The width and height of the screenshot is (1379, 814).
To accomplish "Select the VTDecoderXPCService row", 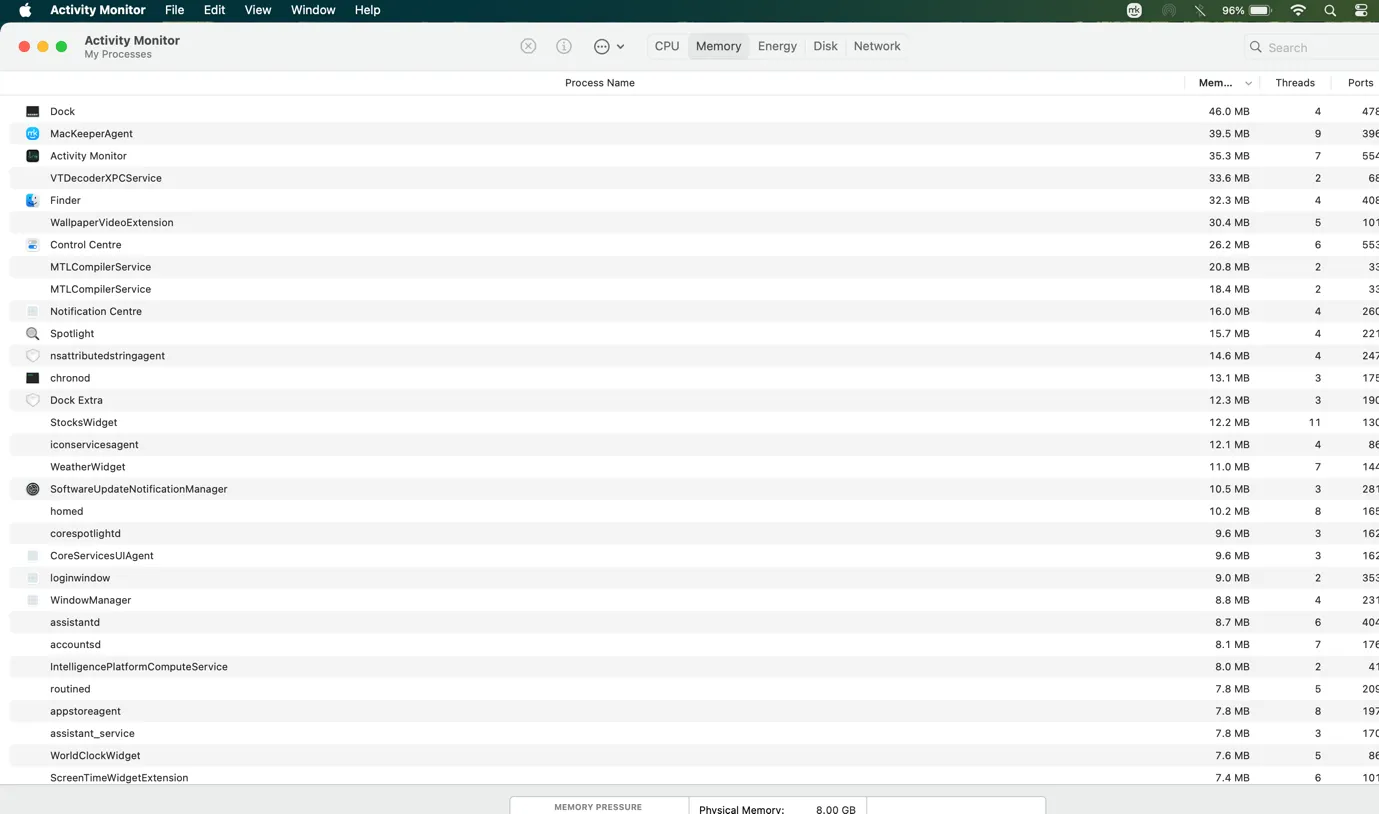I will pos(694,178).
